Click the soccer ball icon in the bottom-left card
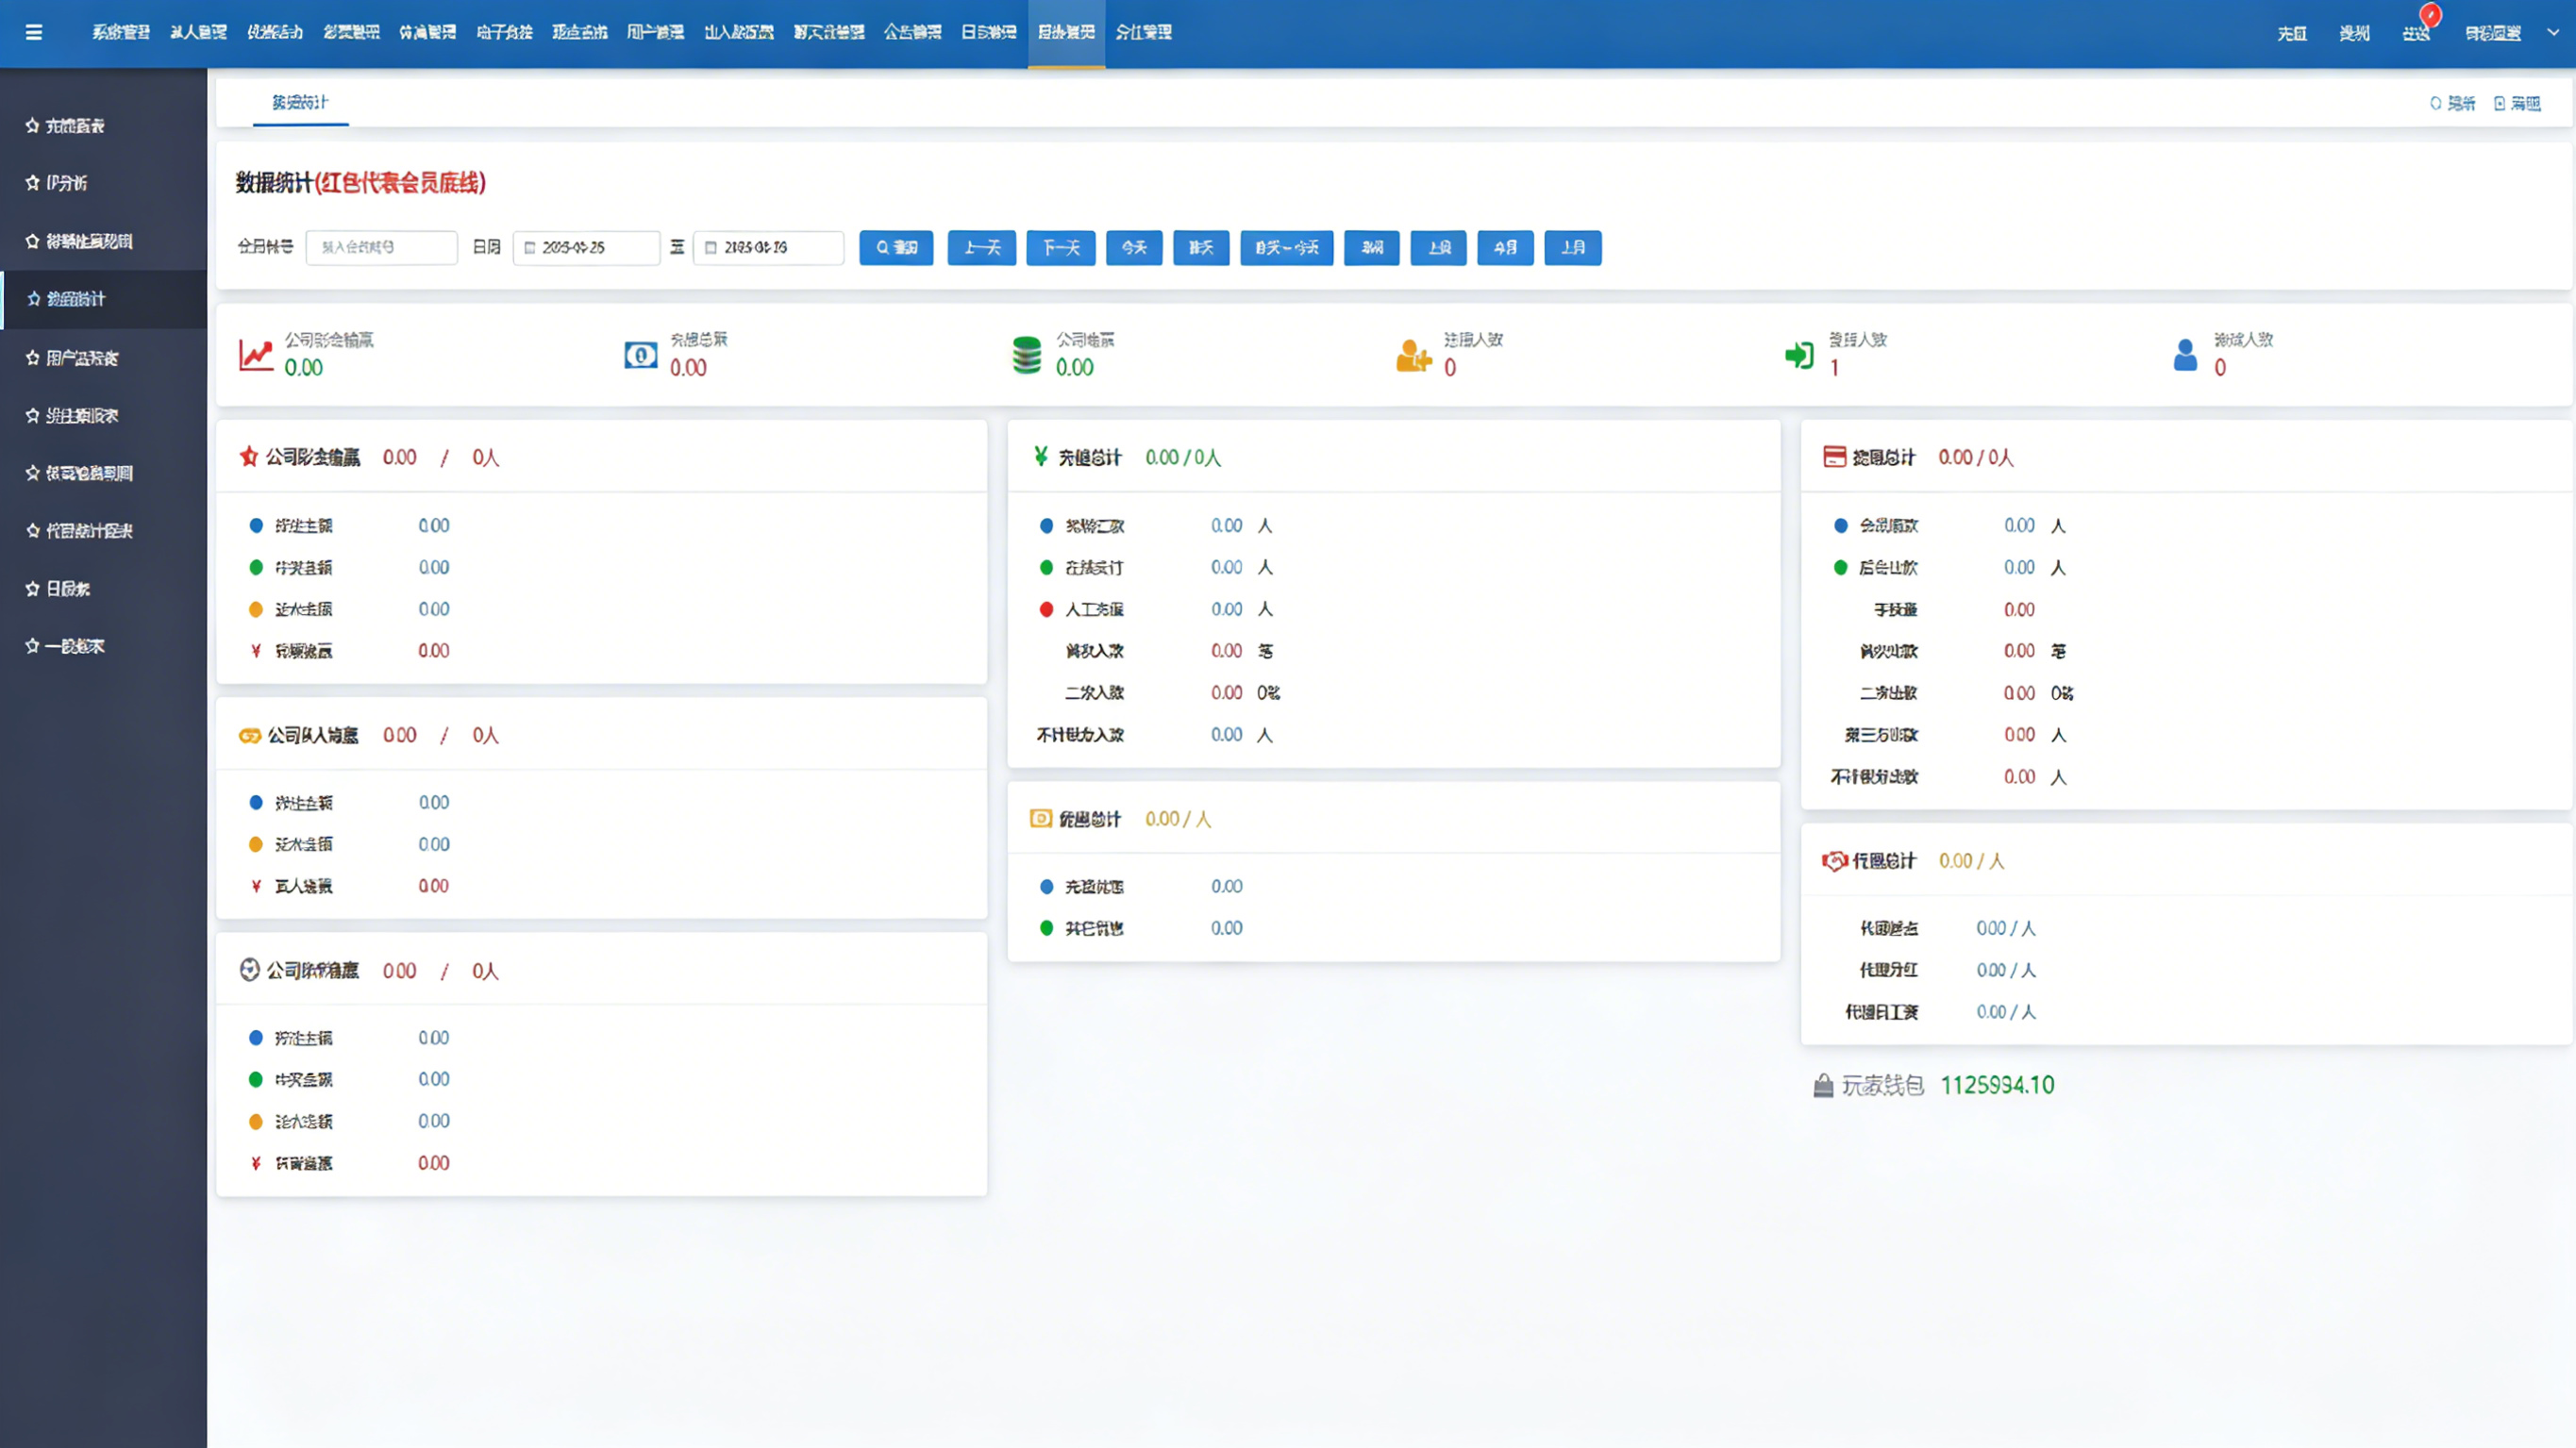The height and width of the screenshot is (1448, 2576). coord(249,970)
